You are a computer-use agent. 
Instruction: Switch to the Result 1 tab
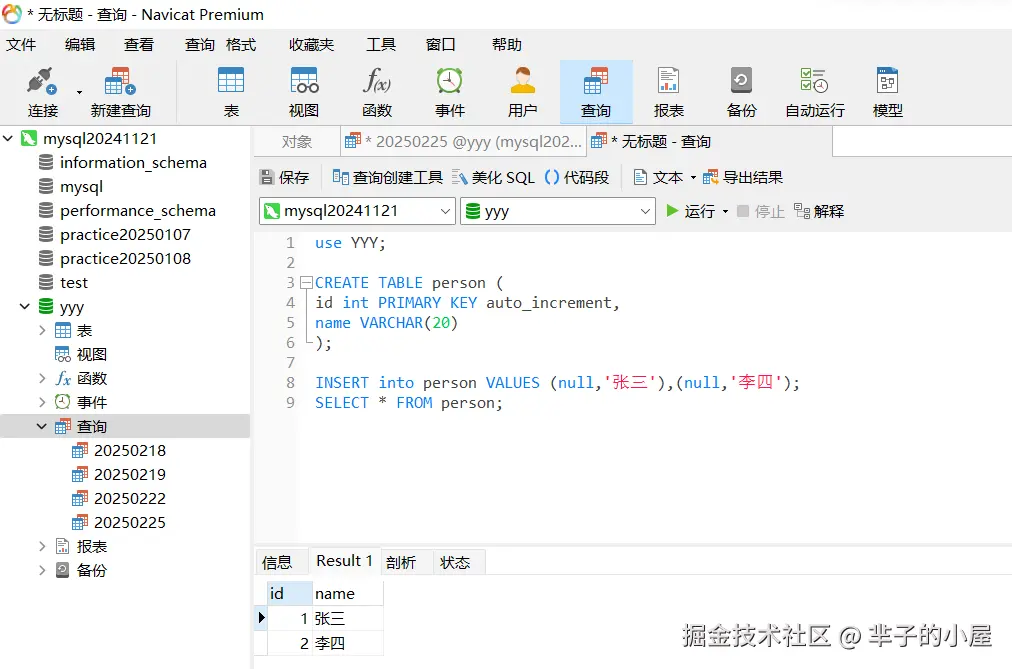tap(345, 561)
